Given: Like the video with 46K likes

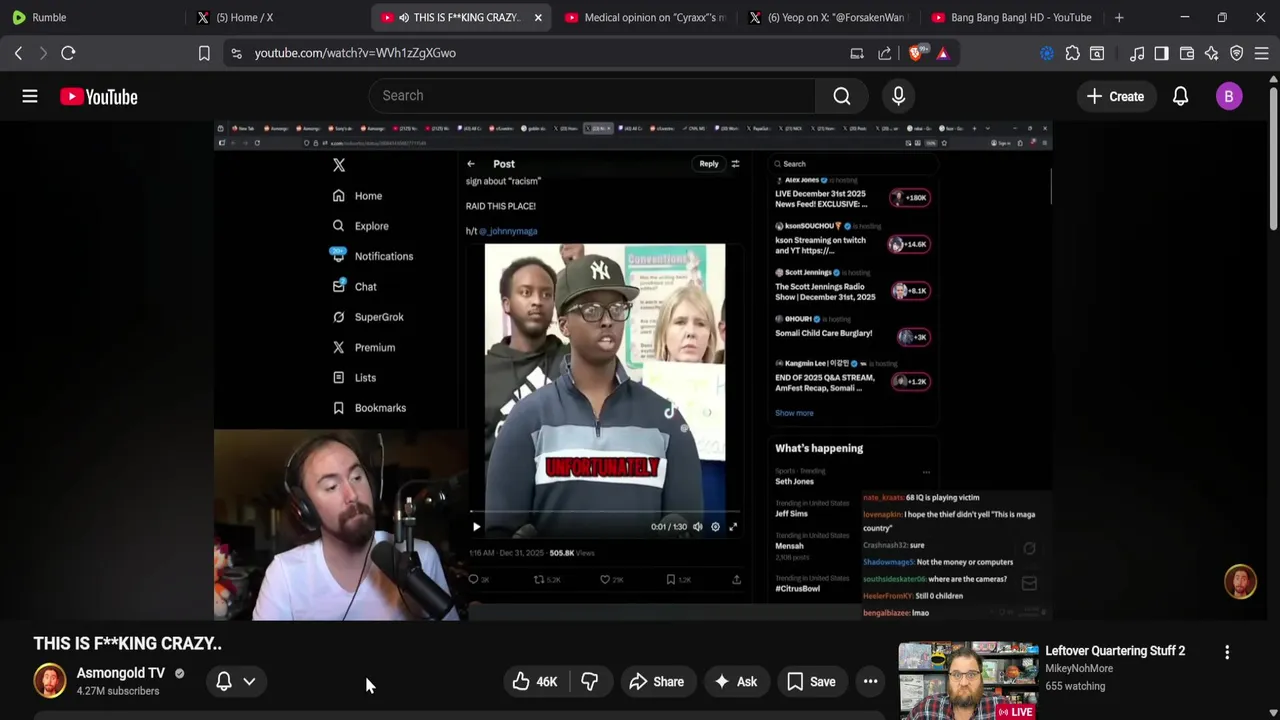Looking at the screenshot, I should [535, 682].
